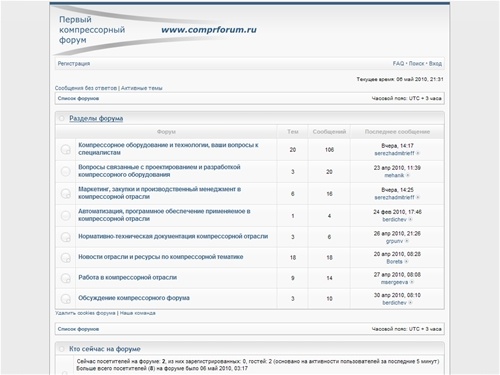Click the Последнее сообщение column header
This screenshot has width=500, height=375.
pos(397,132)
